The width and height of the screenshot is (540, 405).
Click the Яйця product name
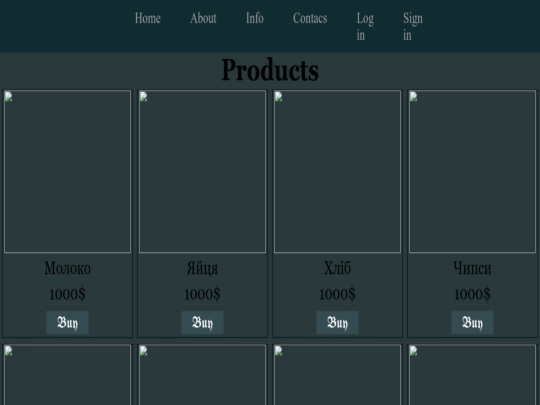click(x=202, y=268)
